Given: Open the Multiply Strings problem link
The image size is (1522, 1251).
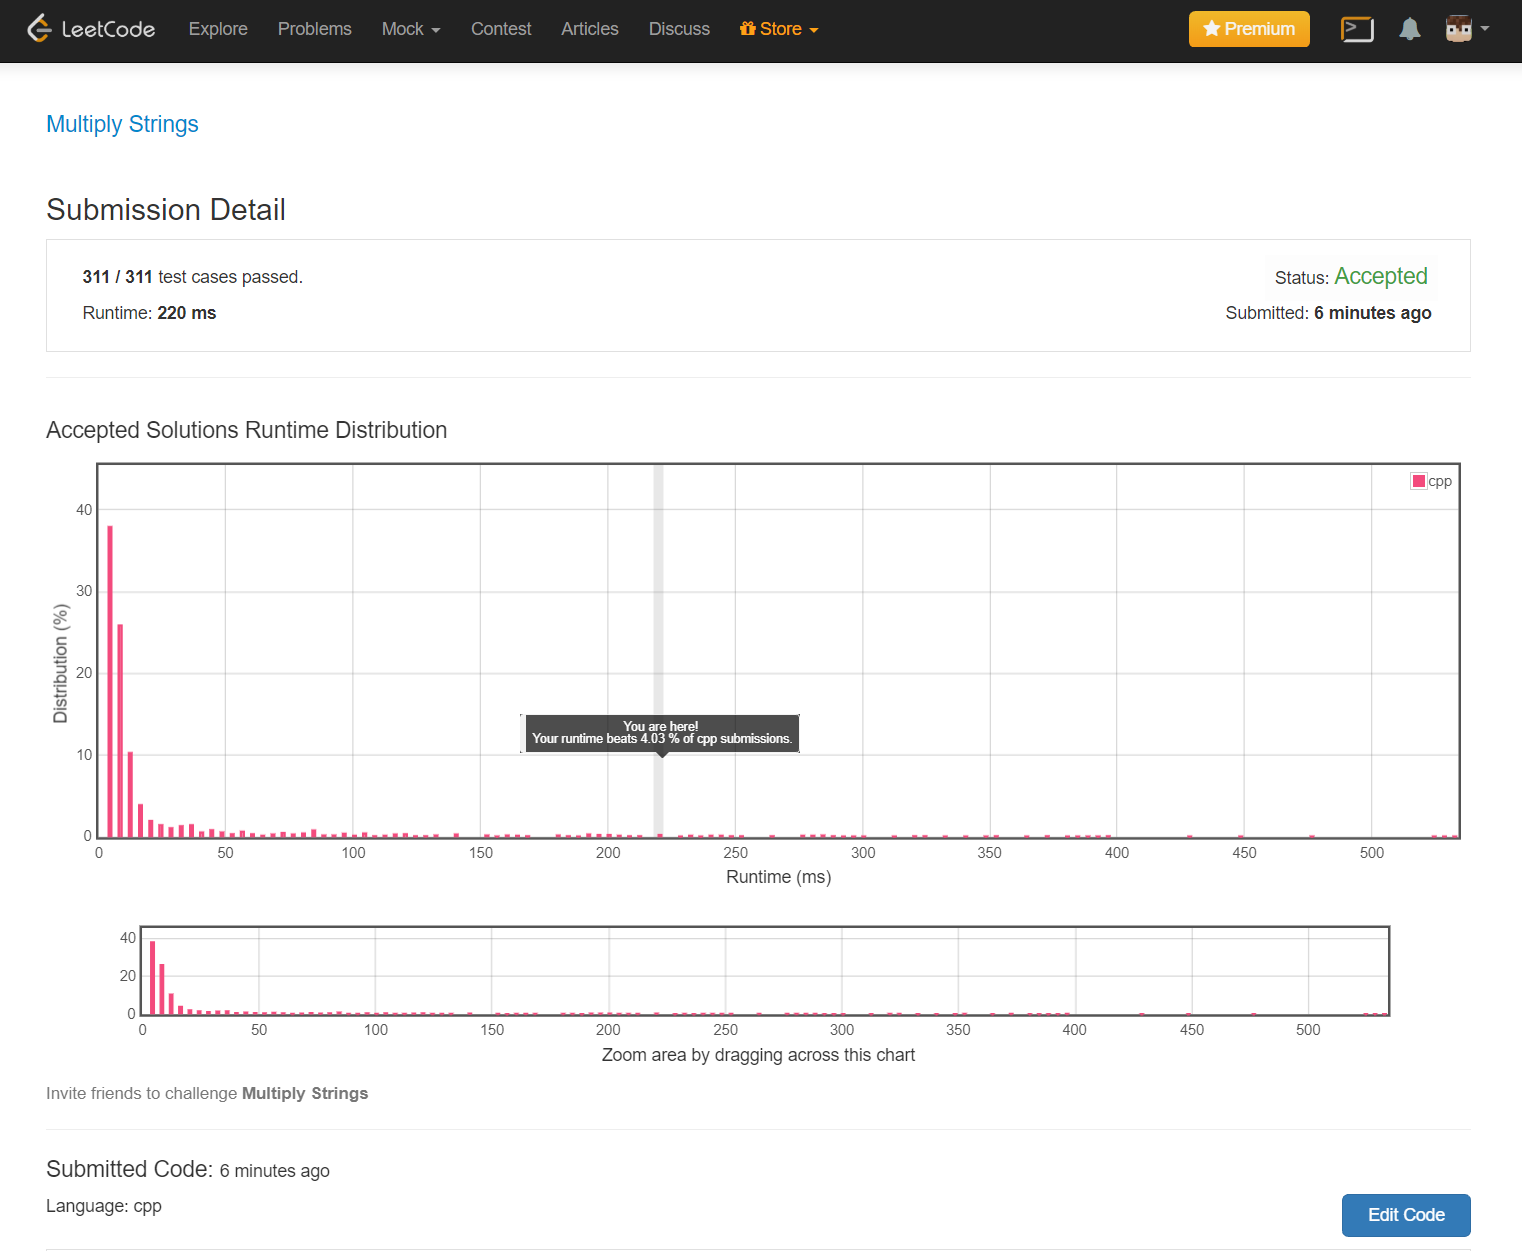Looking at the screenshot, I should pyautogui.click(x=122, y=124).
